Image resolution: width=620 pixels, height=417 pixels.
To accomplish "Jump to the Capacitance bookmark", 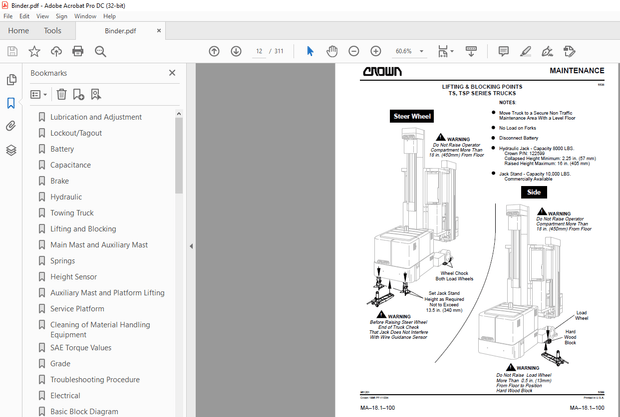I will coord(70,165).
